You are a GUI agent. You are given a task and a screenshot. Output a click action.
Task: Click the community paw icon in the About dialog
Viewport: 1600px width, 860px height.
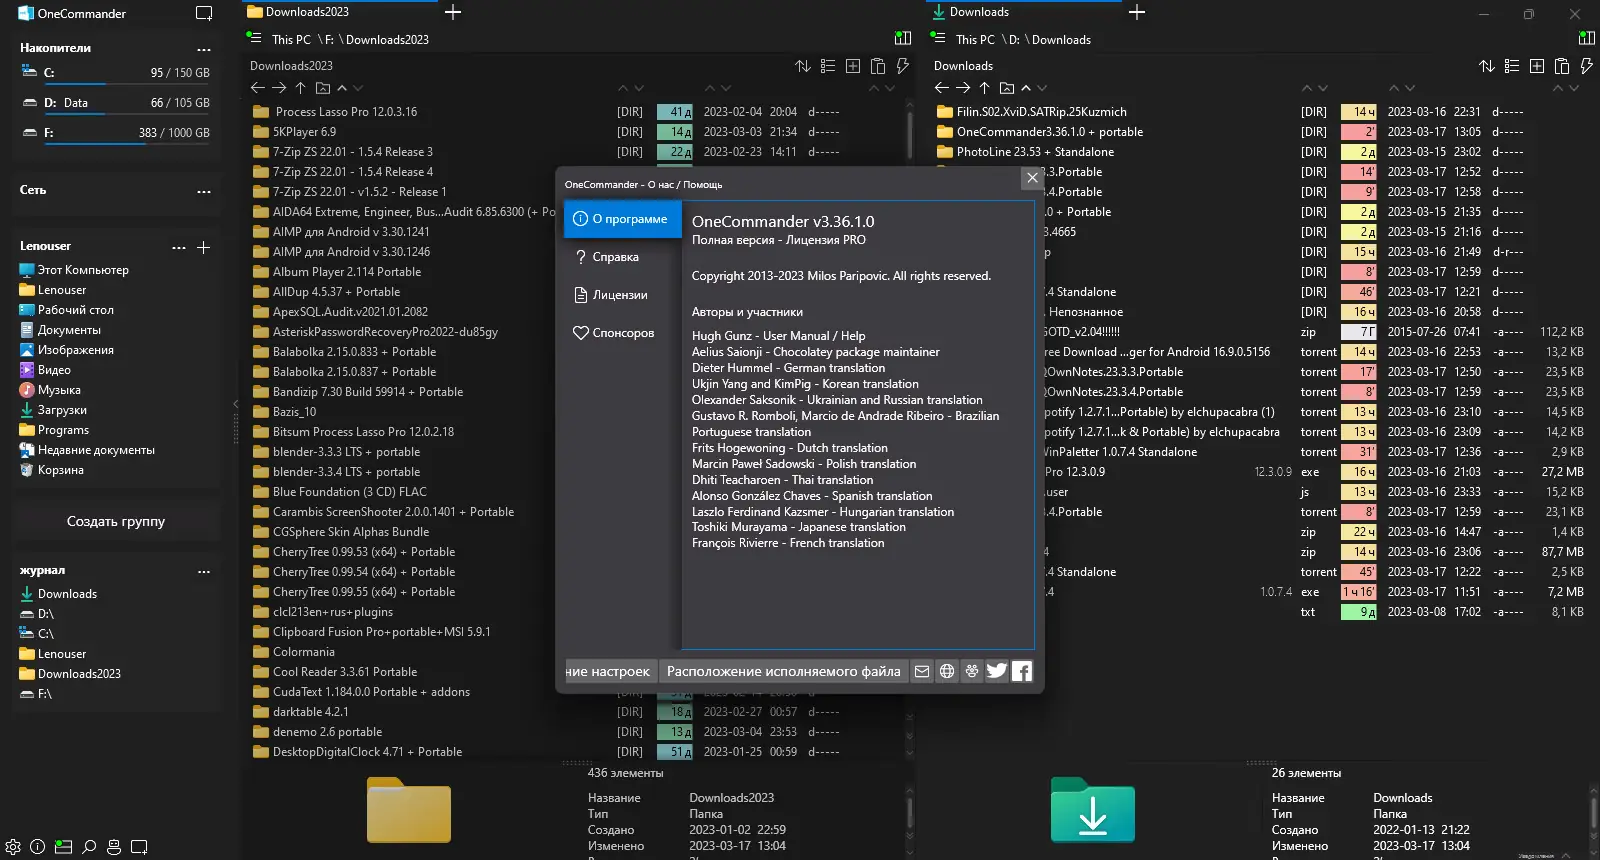point(972,671)
